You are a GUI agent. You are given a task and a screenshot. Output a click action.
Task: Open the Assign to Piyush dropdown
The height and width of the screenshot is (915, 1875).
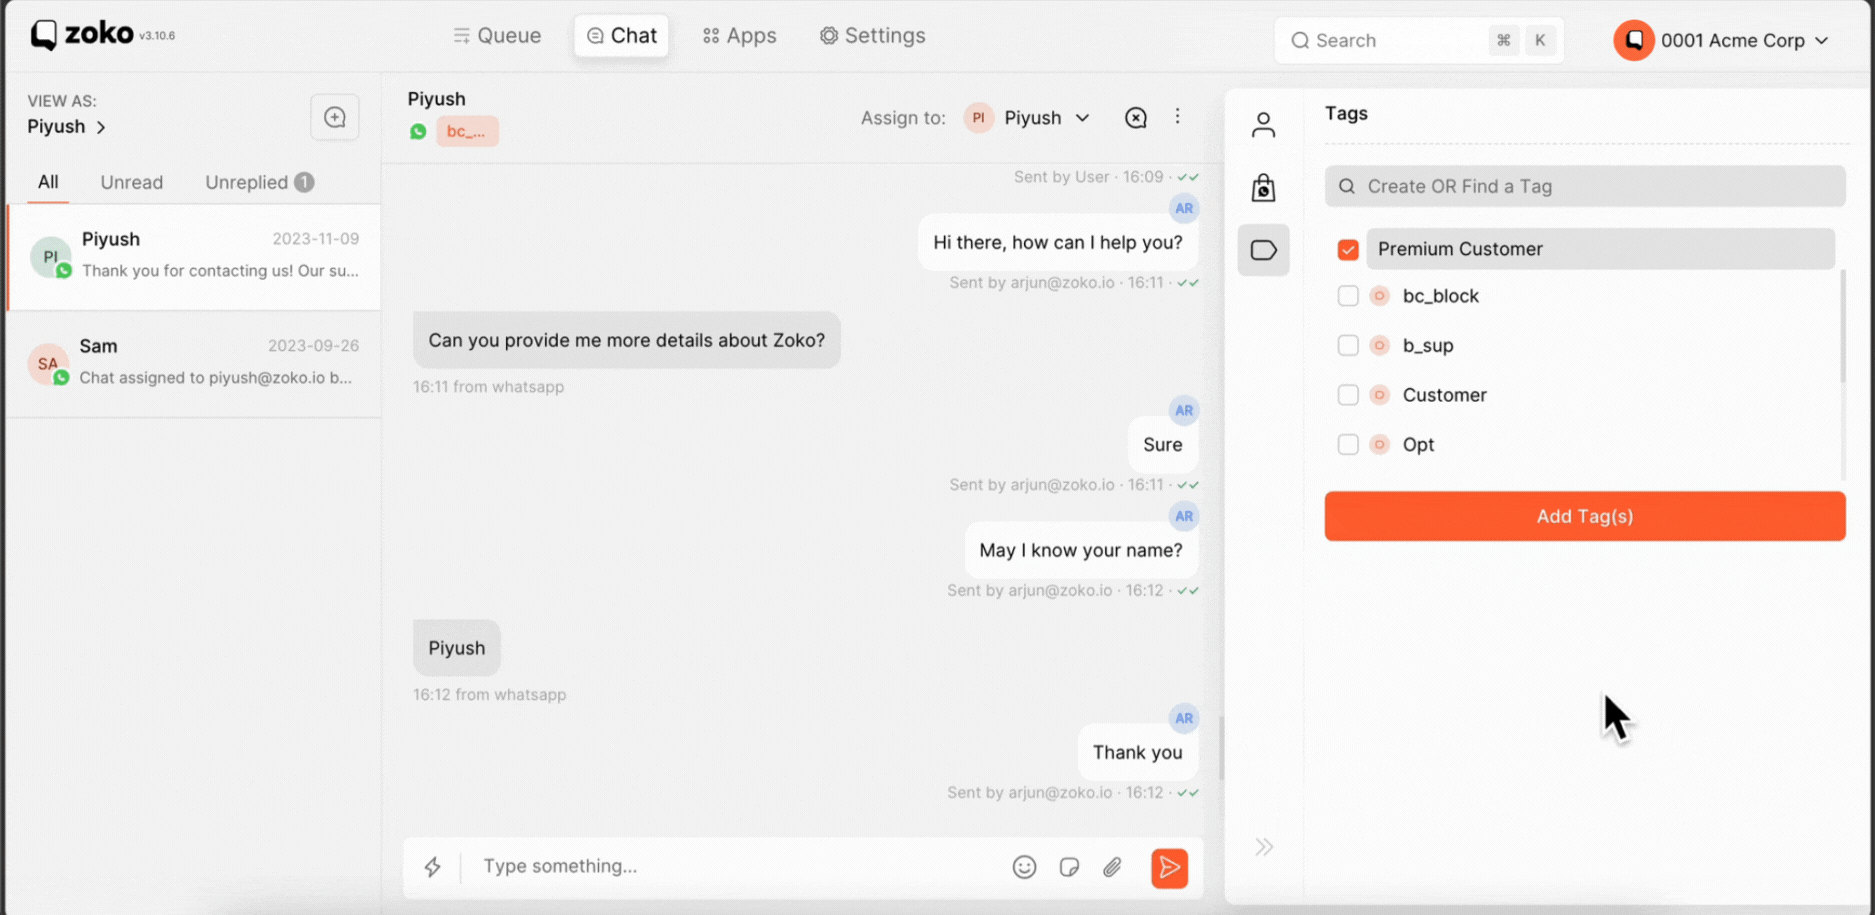(x=1027, y=118)
